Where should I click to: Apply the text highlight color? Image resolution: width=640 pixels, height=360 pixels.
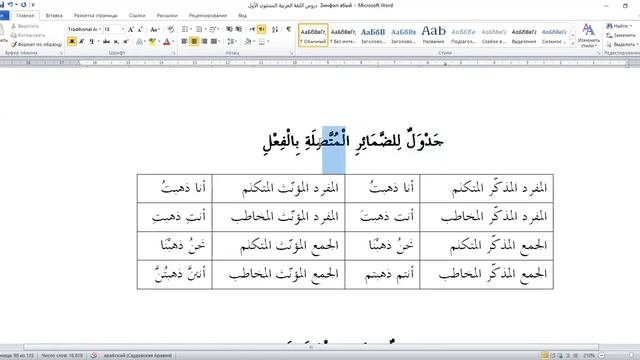153,41
